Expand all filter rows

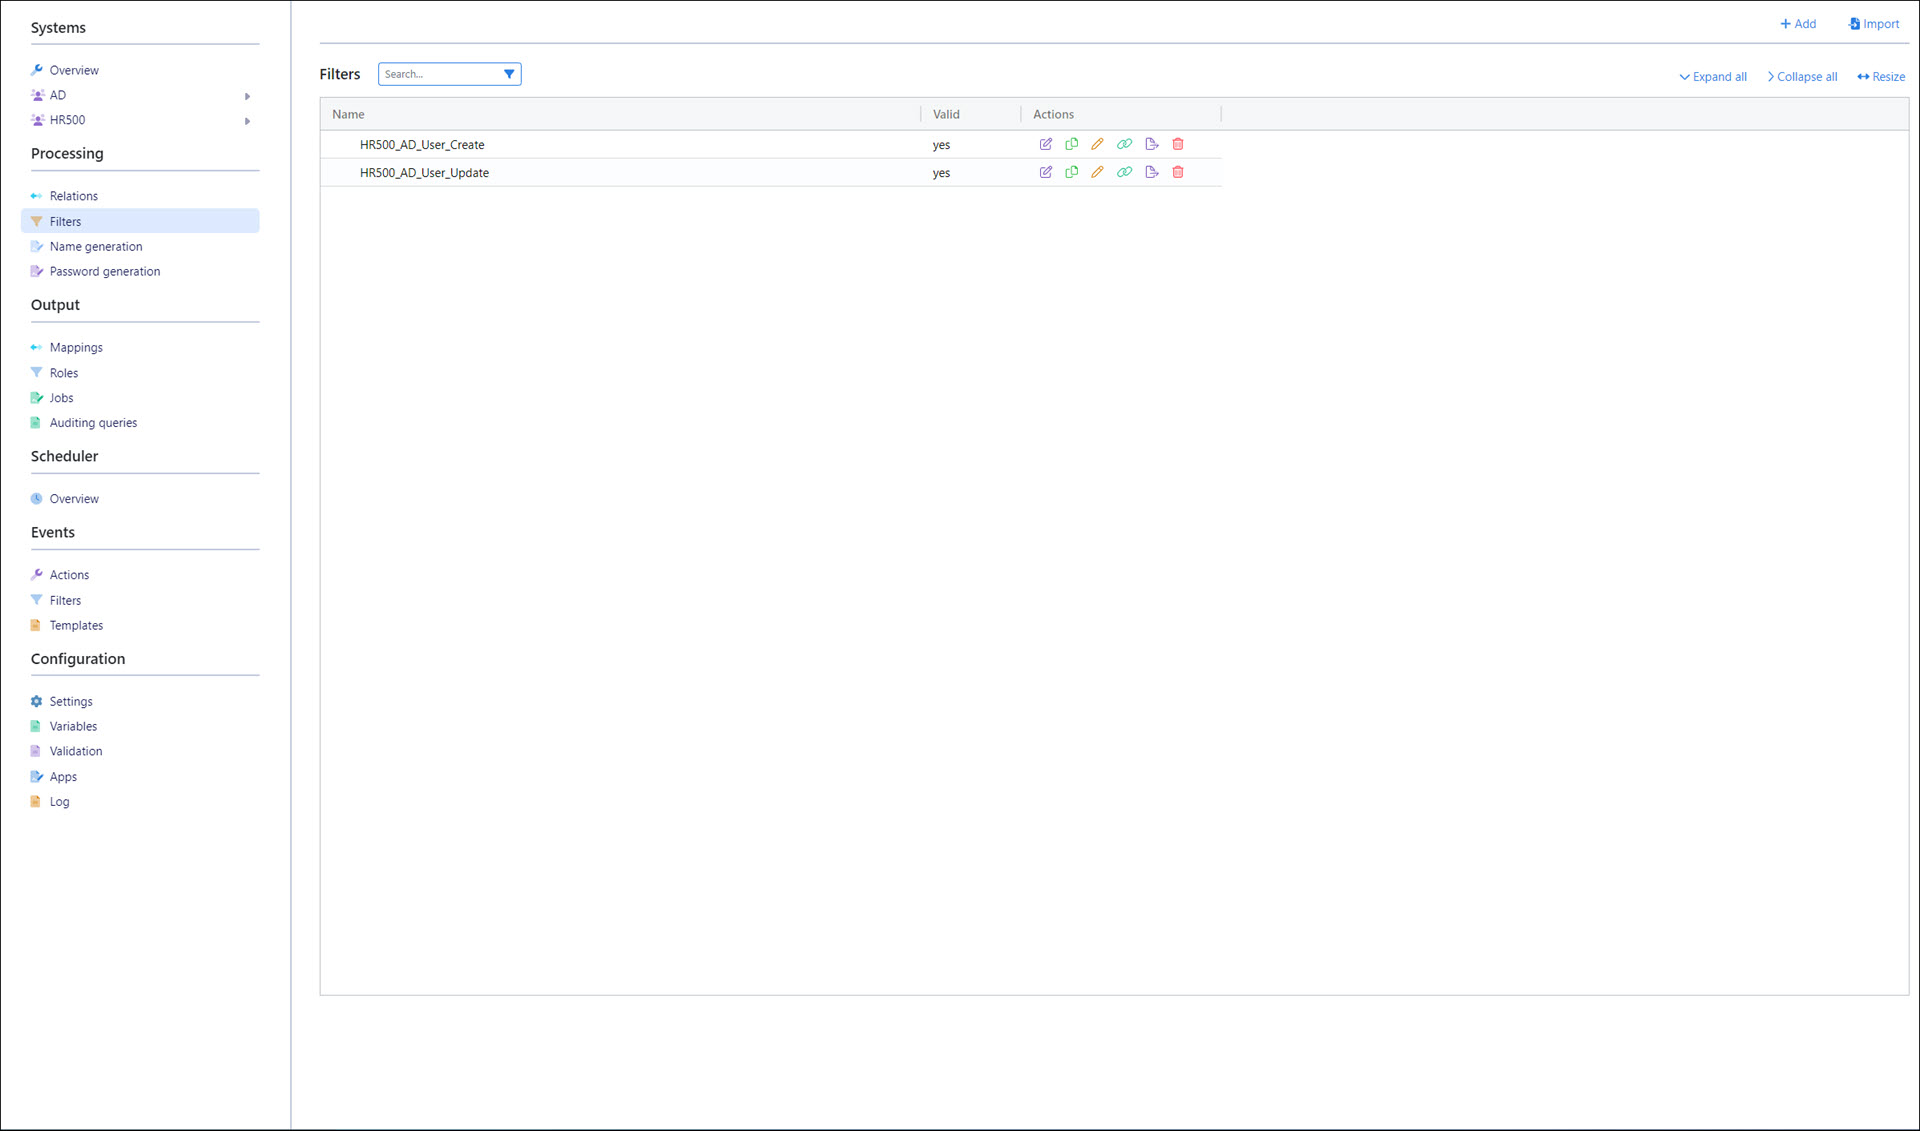click(1713, 77)
